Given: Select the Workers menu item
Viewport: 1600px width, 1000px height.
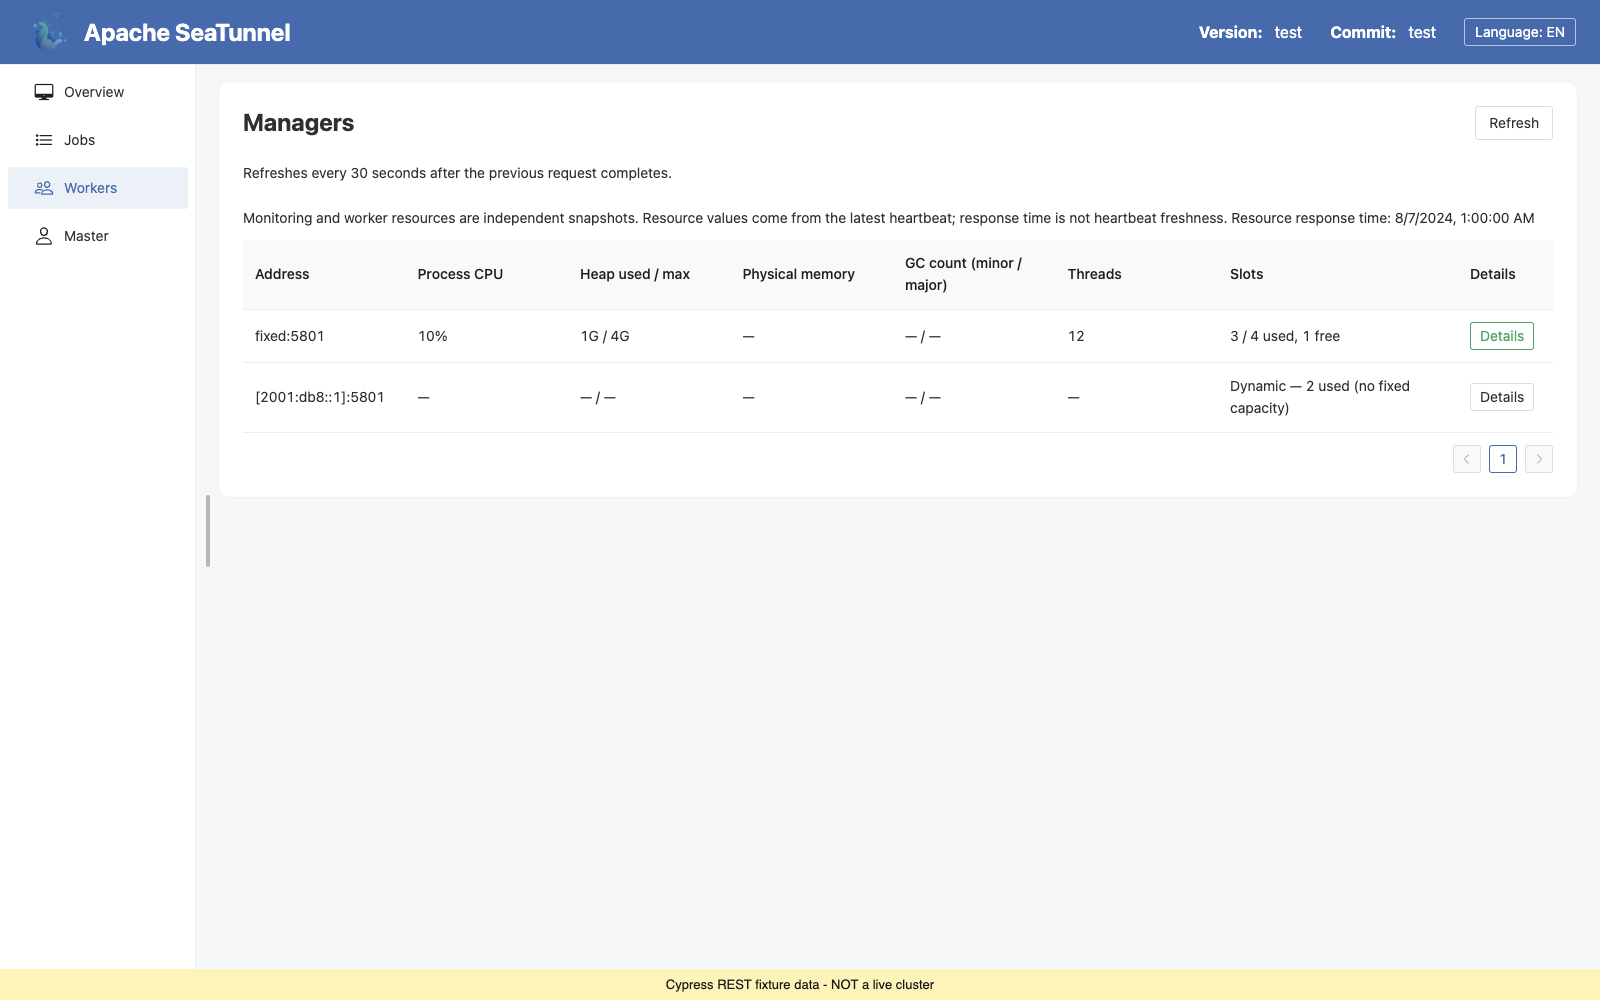Looking at the screenshot, I should [98, 188].
